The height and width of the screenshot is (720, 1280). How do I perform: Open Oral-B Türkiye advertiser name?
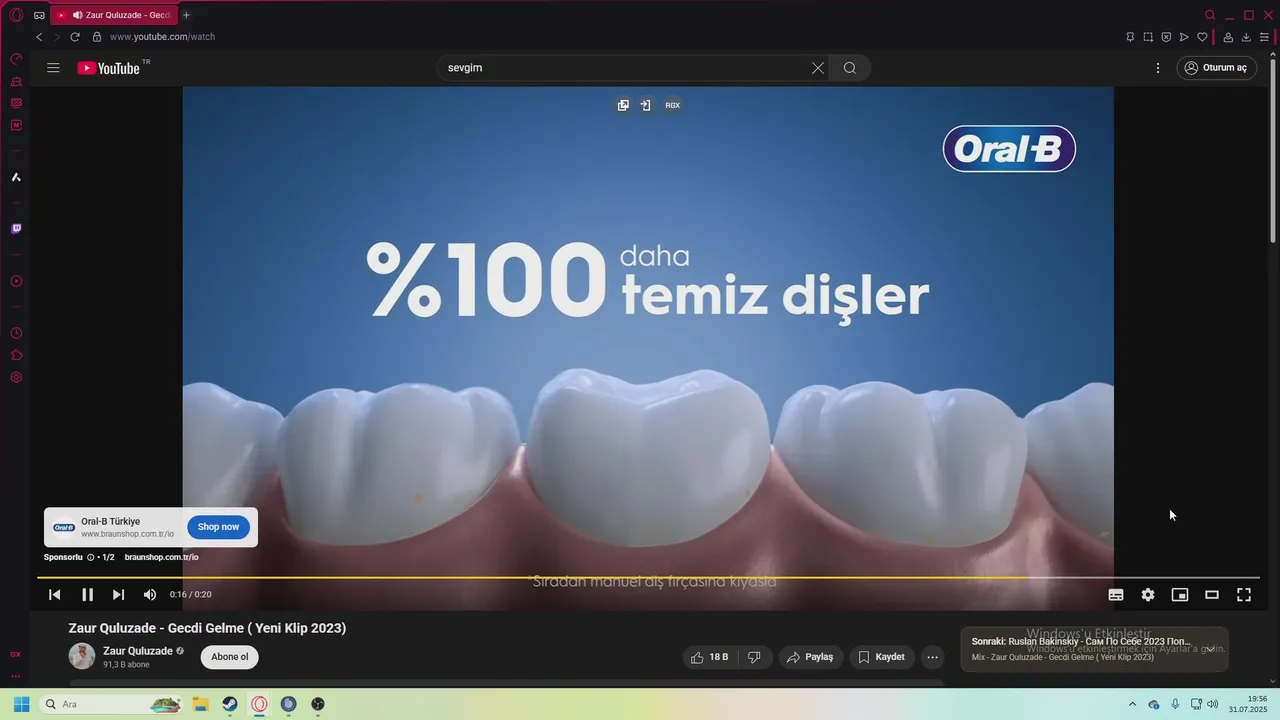pyautogui.click(x=111, y=521)
